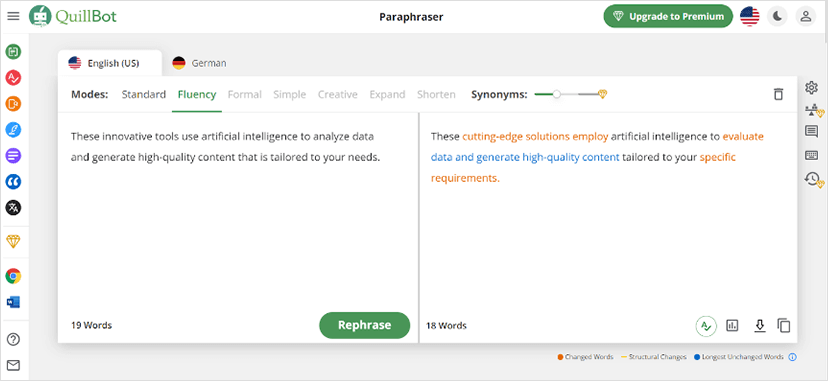Viewport: 828px width, 381px height.
Task: Click the orange phrase 'cutting-edge solutions employ'
Action: click(x=535, y=137)
